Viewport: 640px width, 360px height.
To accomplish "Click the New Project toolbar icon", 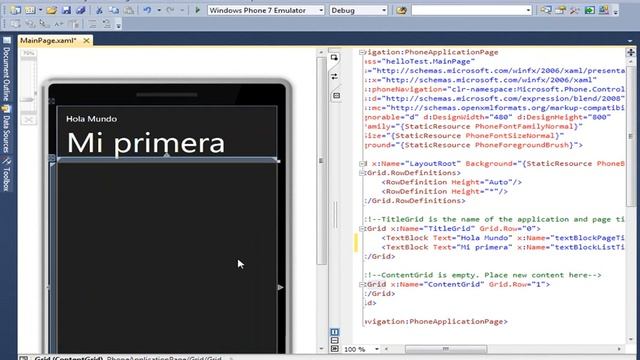I will tap(16, 10).
